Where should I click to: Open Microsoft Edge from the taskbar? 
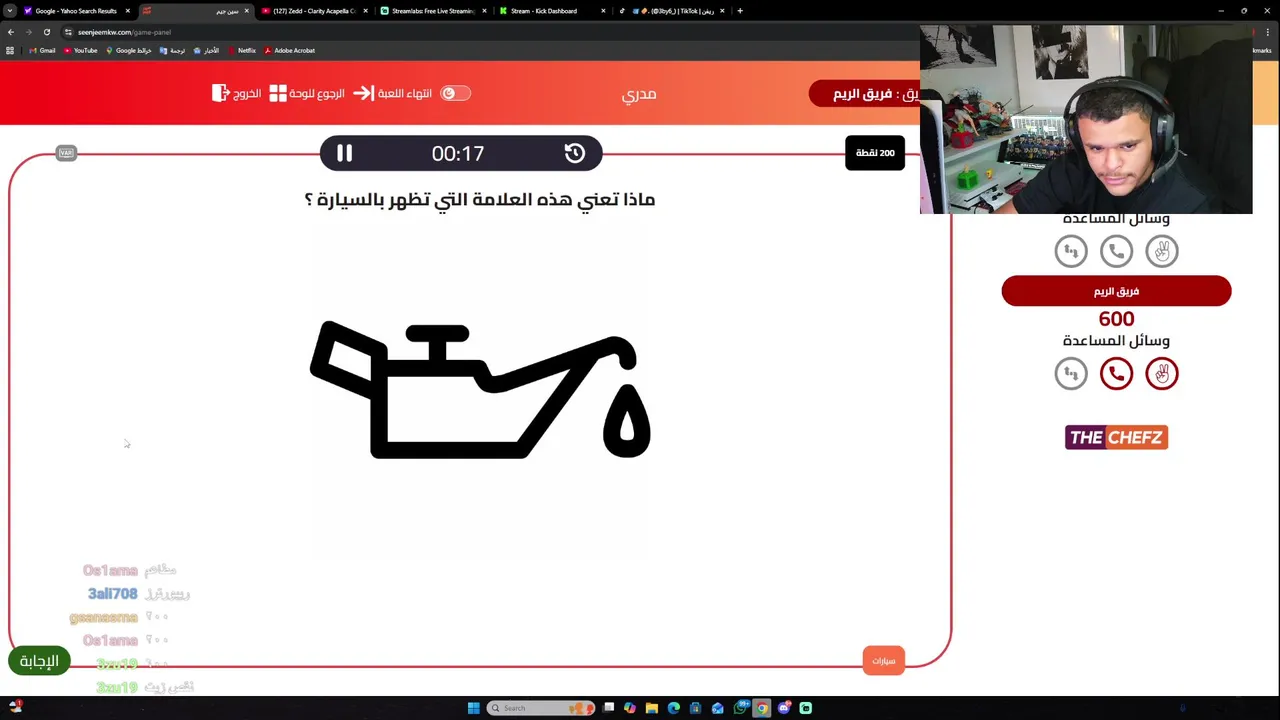pos(673,708)
